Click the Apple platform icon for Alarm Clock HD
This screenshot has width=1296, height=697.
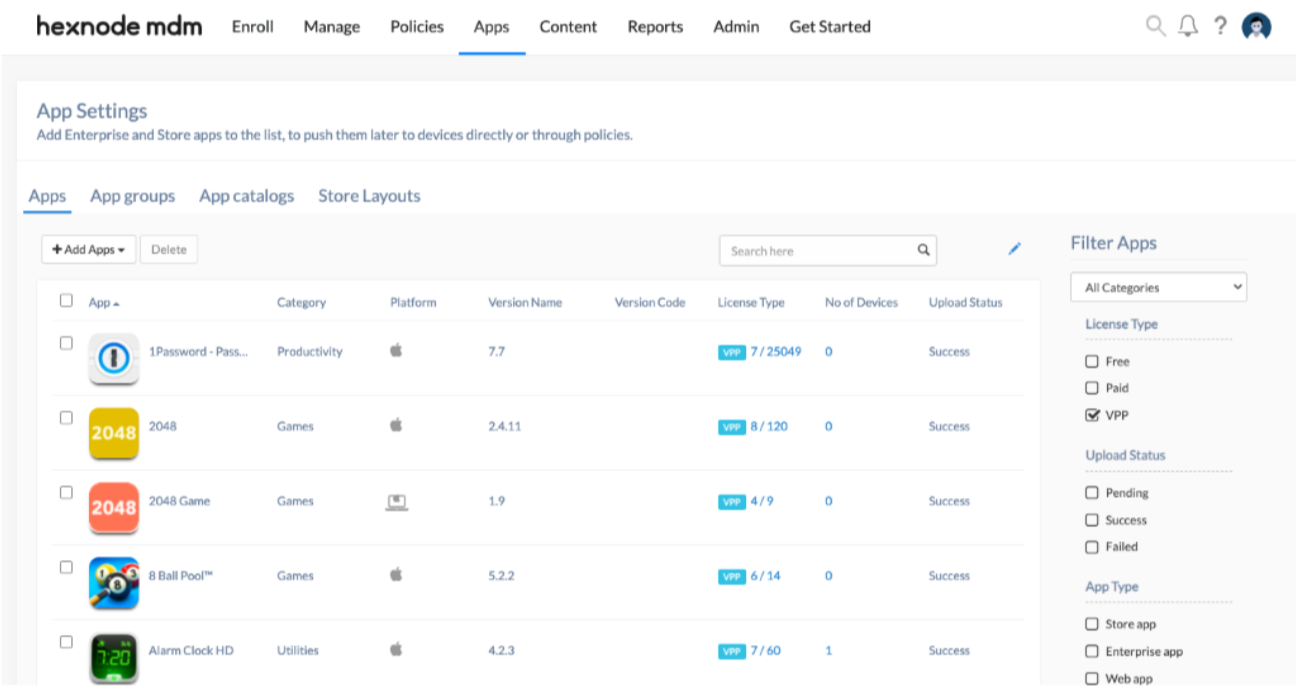pos(396,650)
